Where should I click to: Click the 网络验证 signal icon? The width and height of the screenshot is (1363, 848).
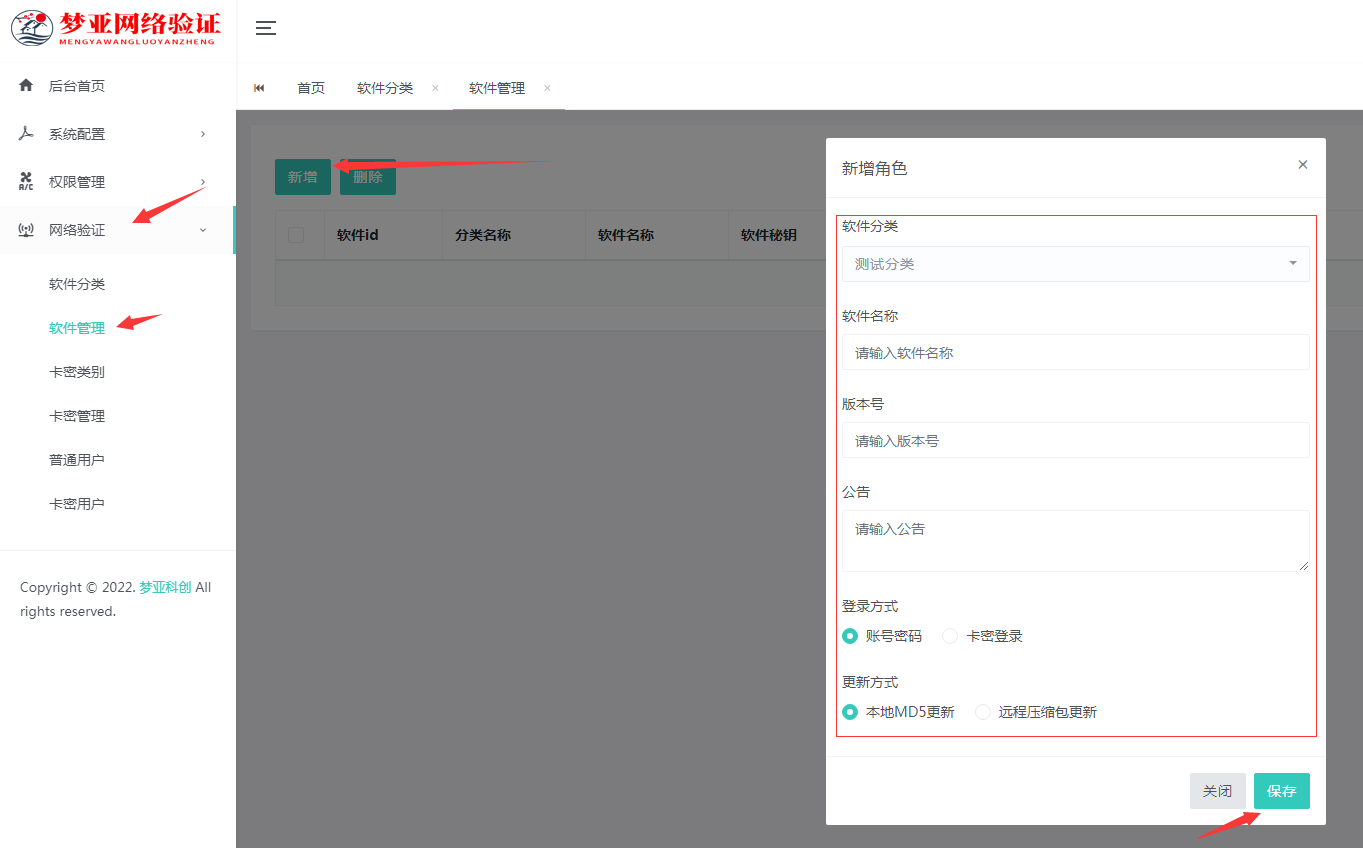coord(25,229)
